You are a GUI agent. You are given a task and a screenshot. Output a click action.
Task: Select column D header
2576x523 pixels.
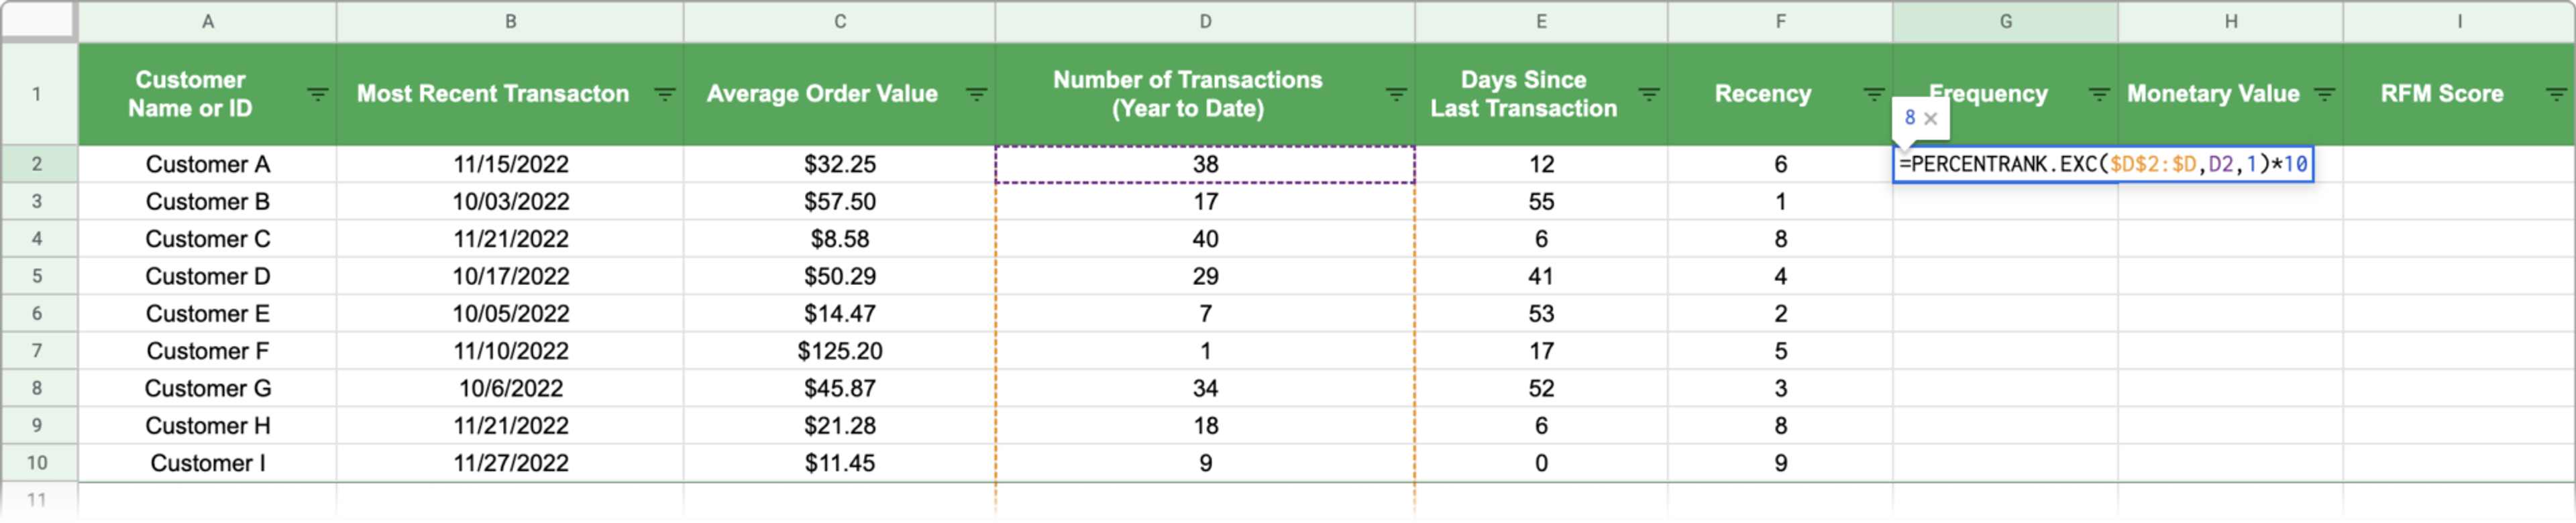point(1205,21)
